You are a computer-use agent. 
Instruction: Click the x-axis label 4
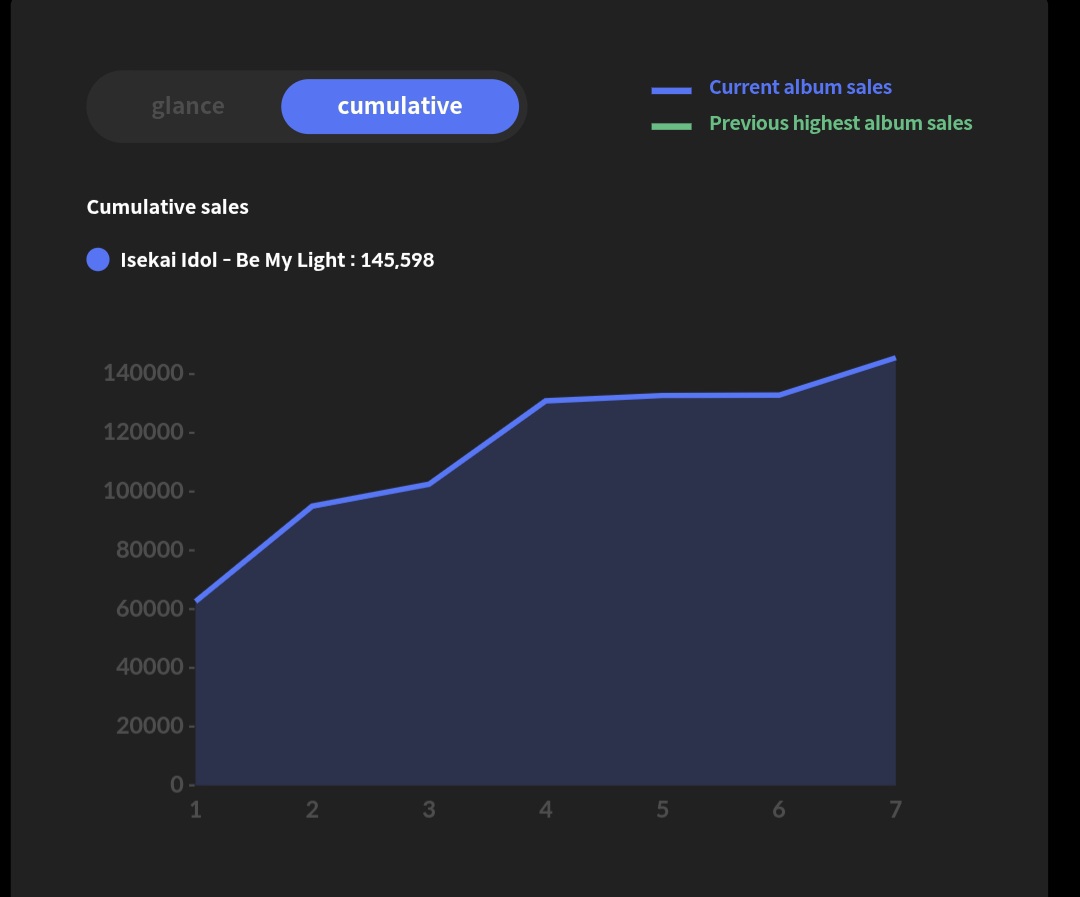click(x=545, y=809)
